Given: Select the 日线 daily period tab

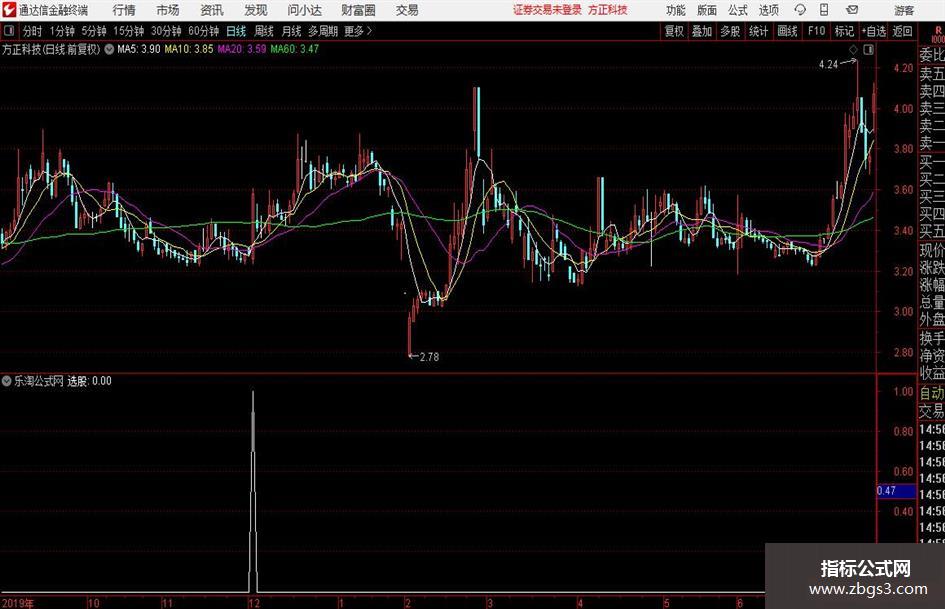Looking at the screenshot, I should tap(236, 31).
